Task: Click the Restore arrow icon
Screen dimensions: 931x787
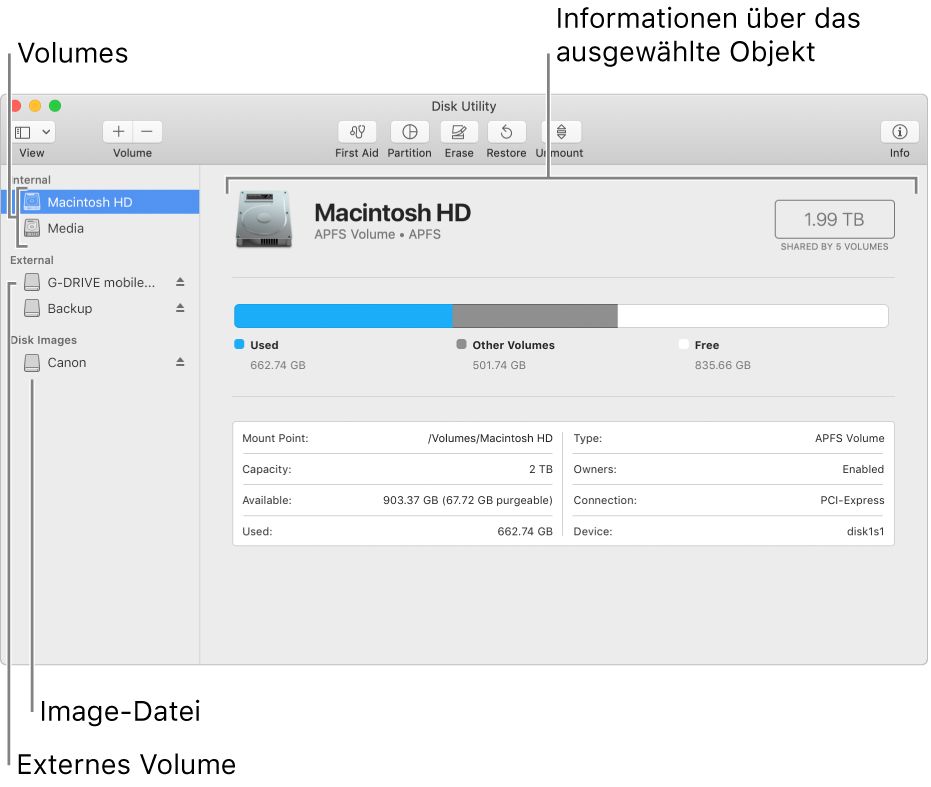Action: [506, 132]
